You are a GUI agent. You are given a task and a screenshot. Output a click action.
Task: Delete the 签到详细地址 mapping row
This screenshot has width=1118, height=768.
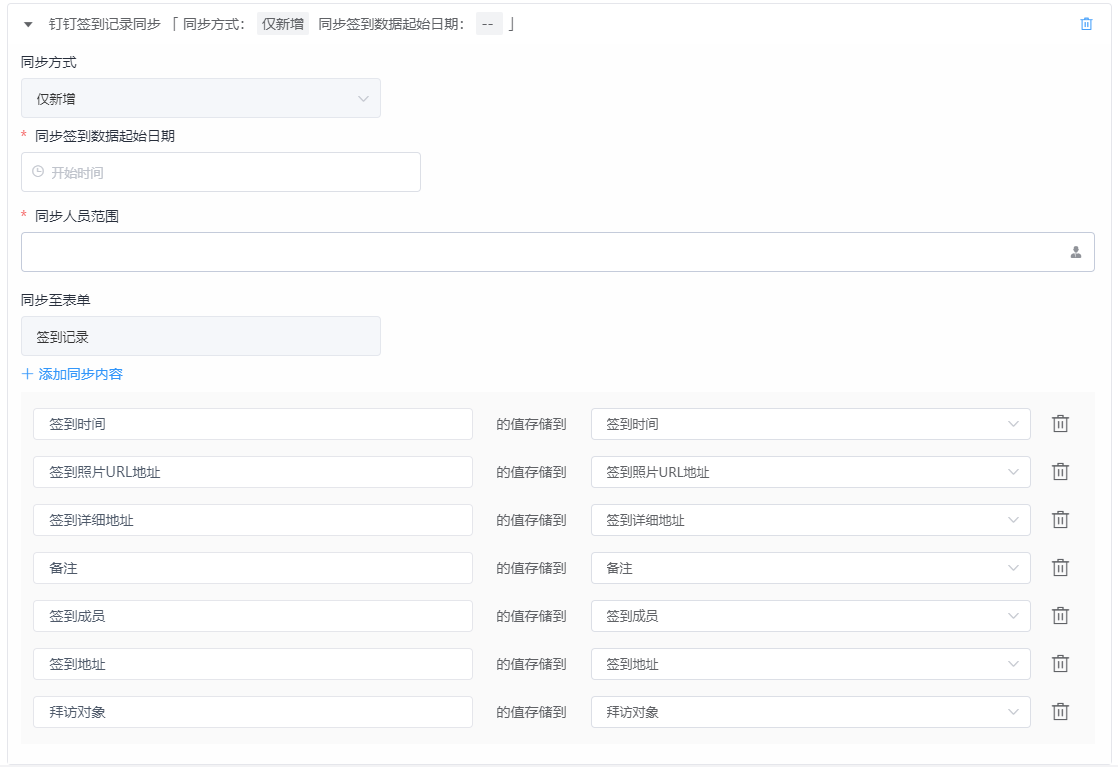click(x=1060, y=520)
